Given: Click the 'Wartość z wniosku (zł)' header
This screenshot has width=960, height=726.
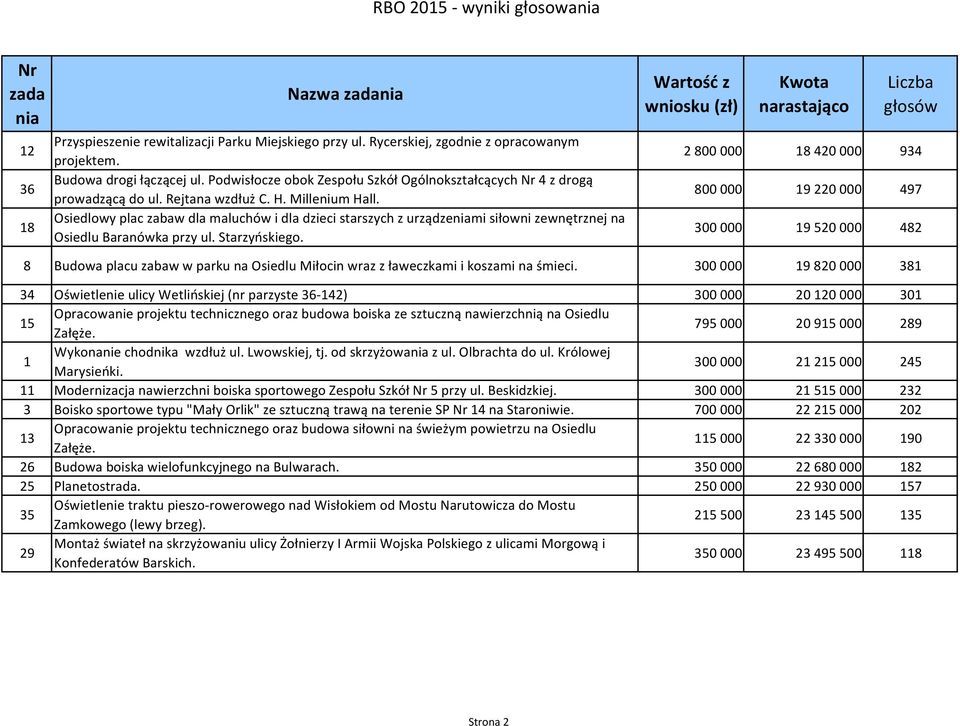Looking at the screenshot, I should click(691, 94).
